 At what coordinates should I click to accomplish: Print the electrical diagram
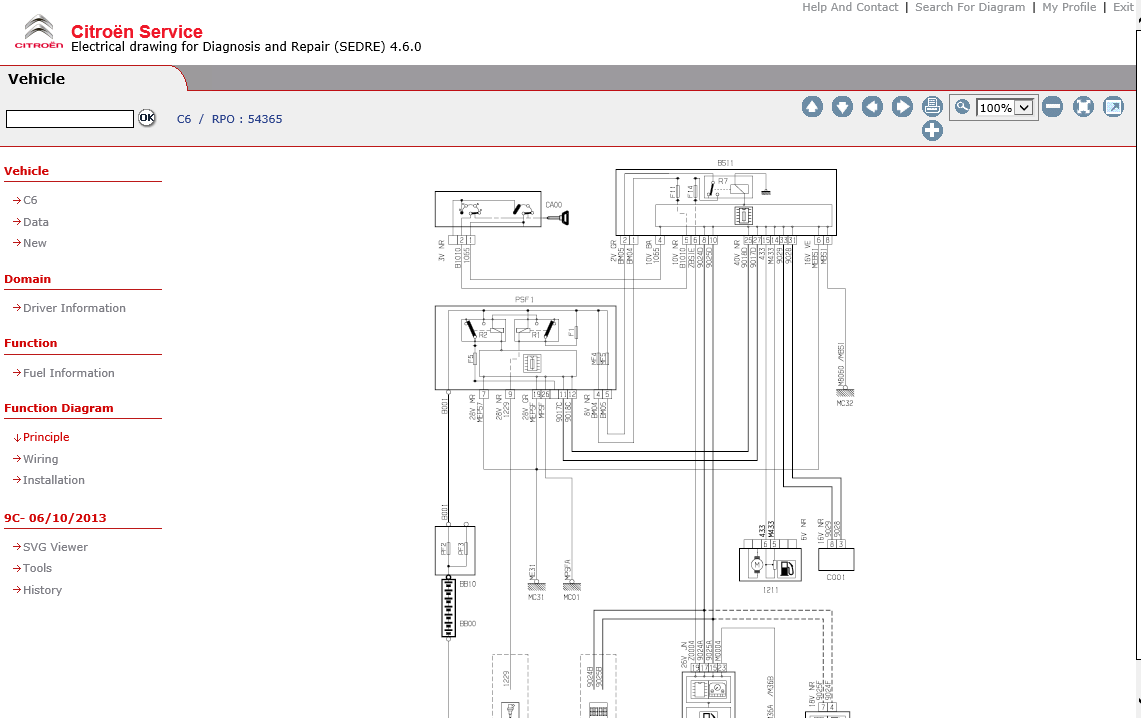tap(932, 106)
